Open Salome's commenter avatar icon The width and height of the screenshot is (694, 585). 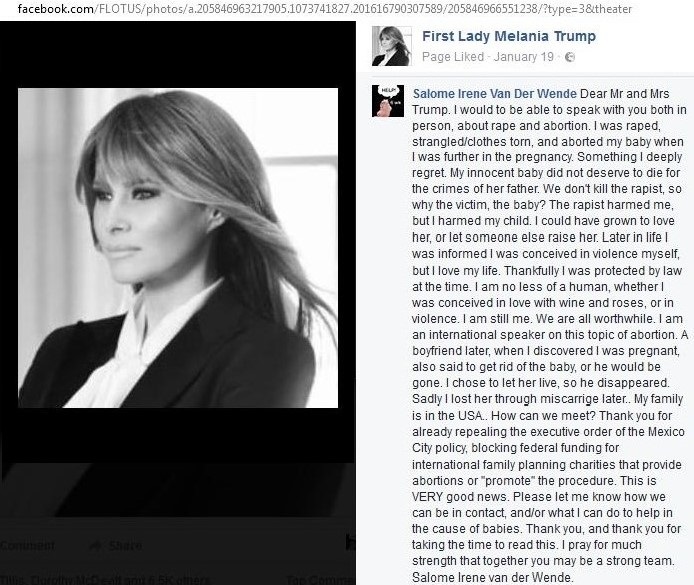pyautogui.click(x=388, y=101)
